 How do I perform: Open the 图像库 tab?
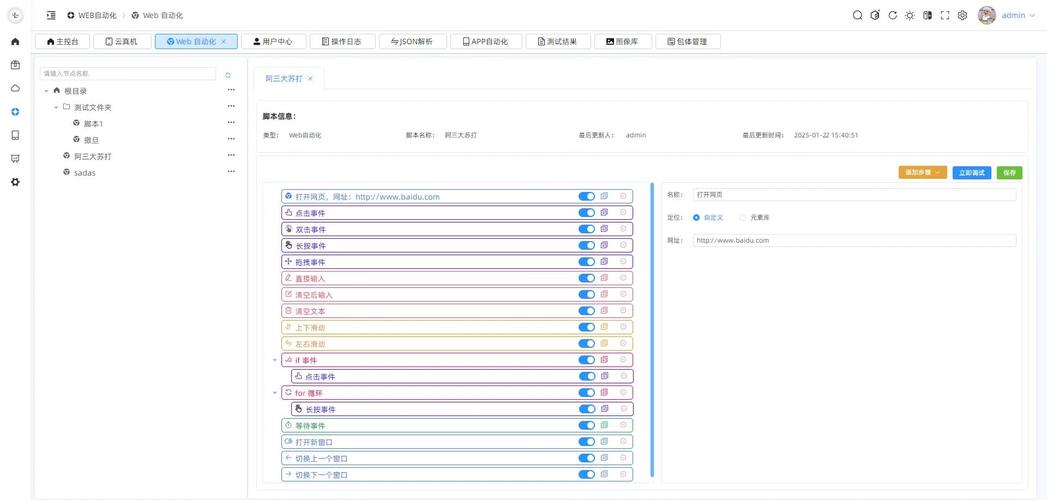click(622, 41)
